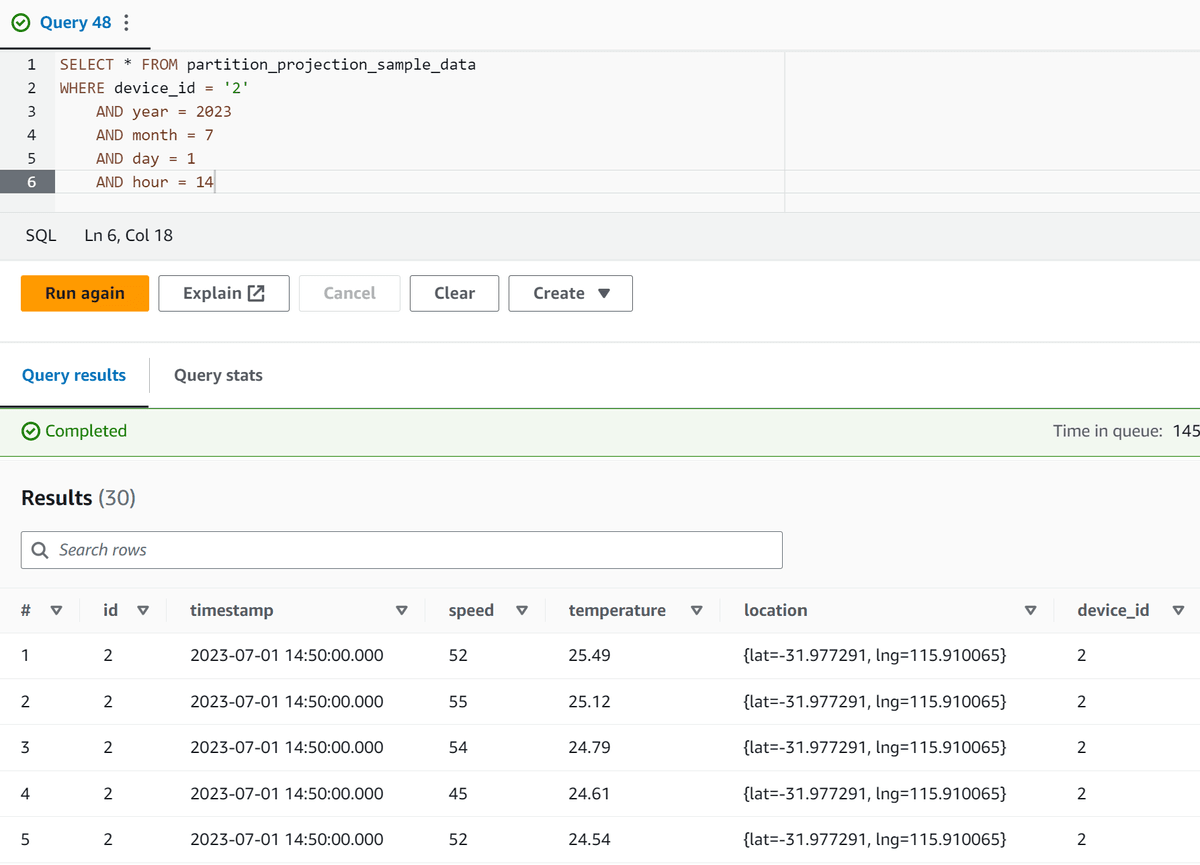Open the timestamp column filter dropdown
1200x865 pixels.
pyautogui.click(x=401, y=610)
